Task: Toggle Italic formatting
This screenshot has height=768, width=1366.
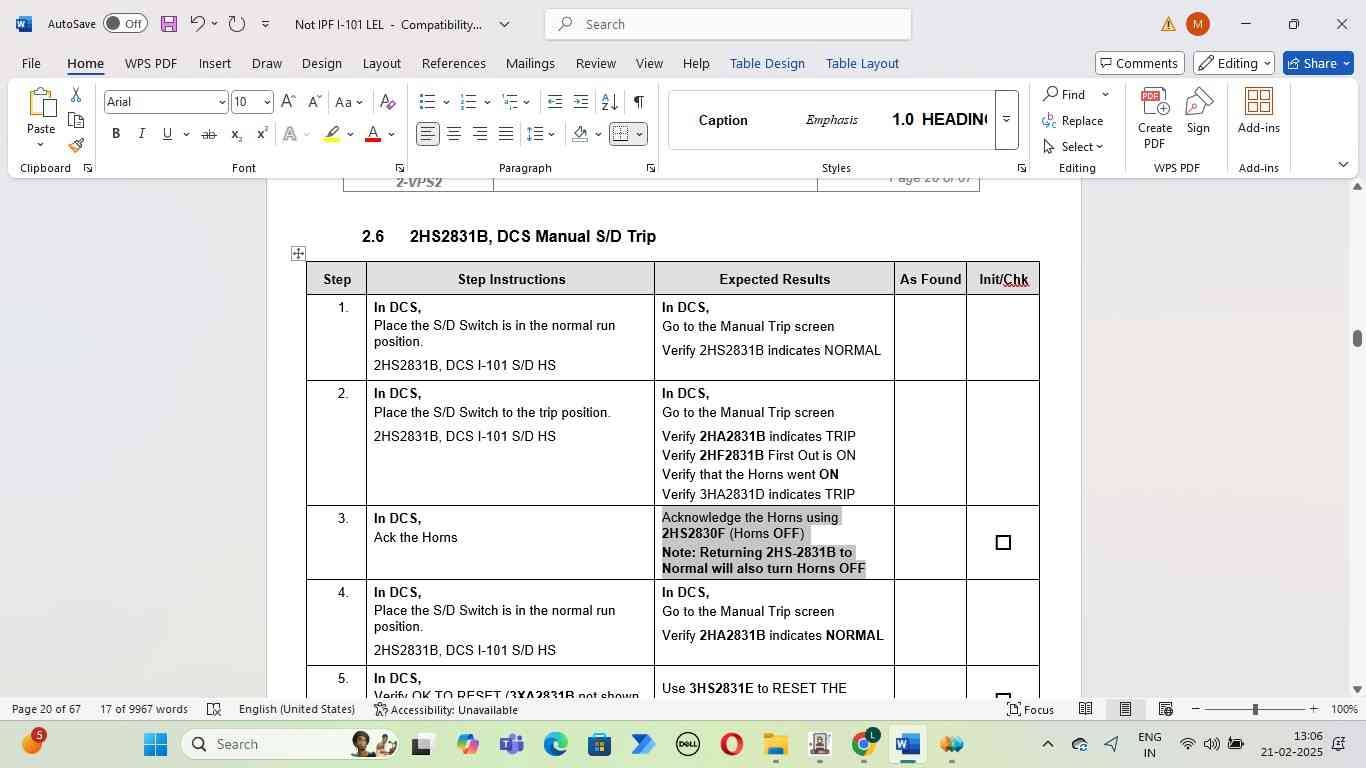Action: [x=141, y=134]
